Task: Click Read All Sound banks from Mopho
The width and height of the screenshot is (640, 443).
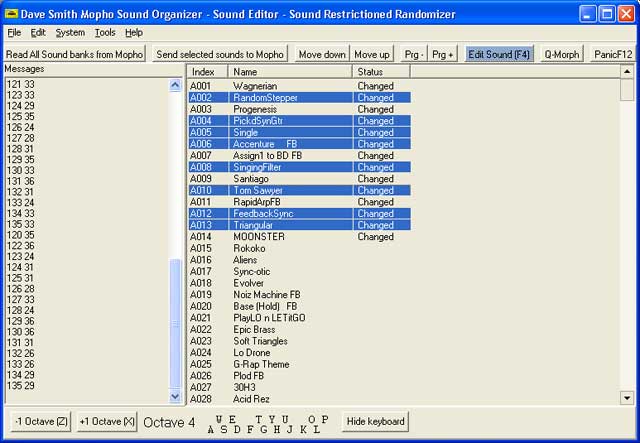Action: pos(74,54)
